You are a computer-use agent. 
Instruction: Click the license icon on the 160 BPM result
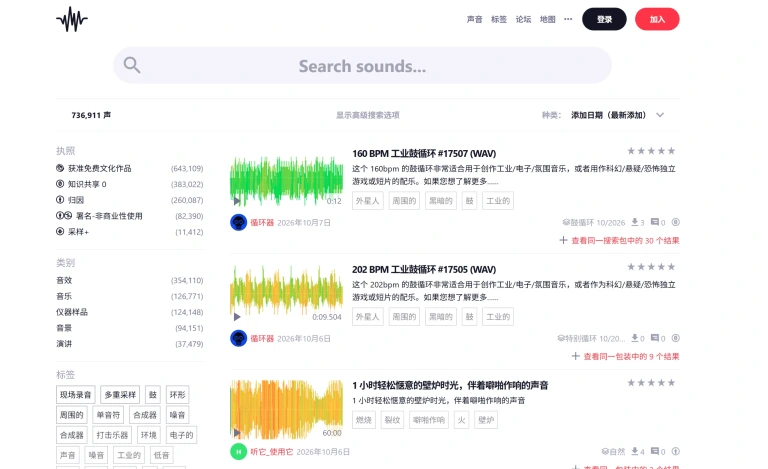coord(675,222)
